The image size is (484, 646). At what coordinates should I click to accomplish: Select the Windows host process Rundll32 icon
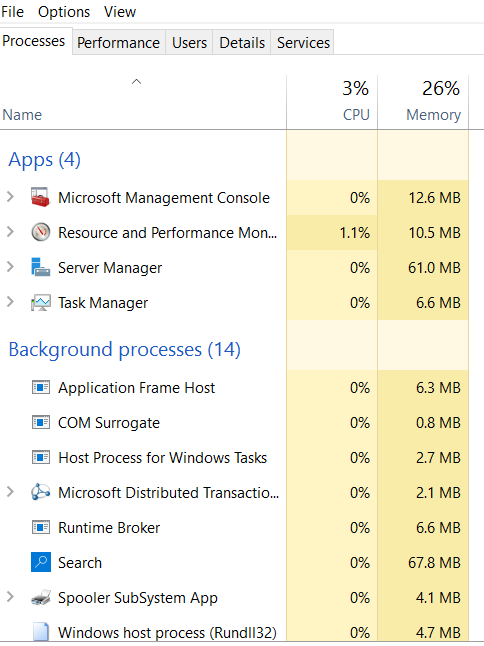40,632
